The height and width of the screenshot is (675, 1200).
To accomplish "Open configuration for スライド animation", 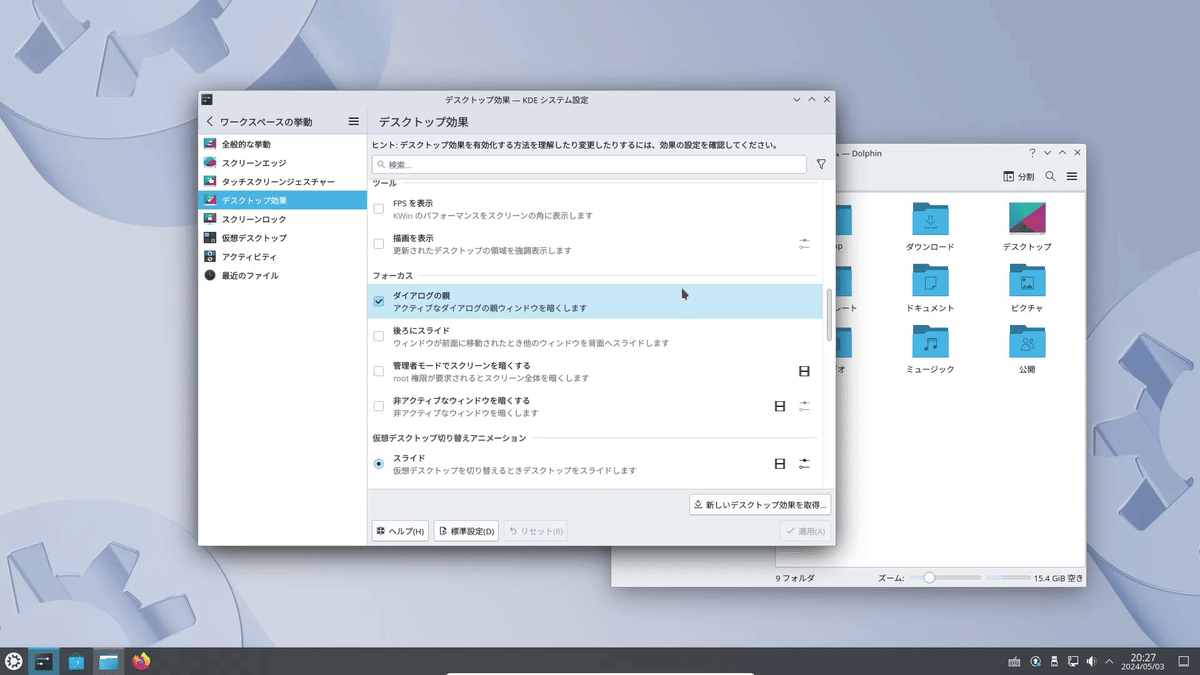I will coord(804,464).
